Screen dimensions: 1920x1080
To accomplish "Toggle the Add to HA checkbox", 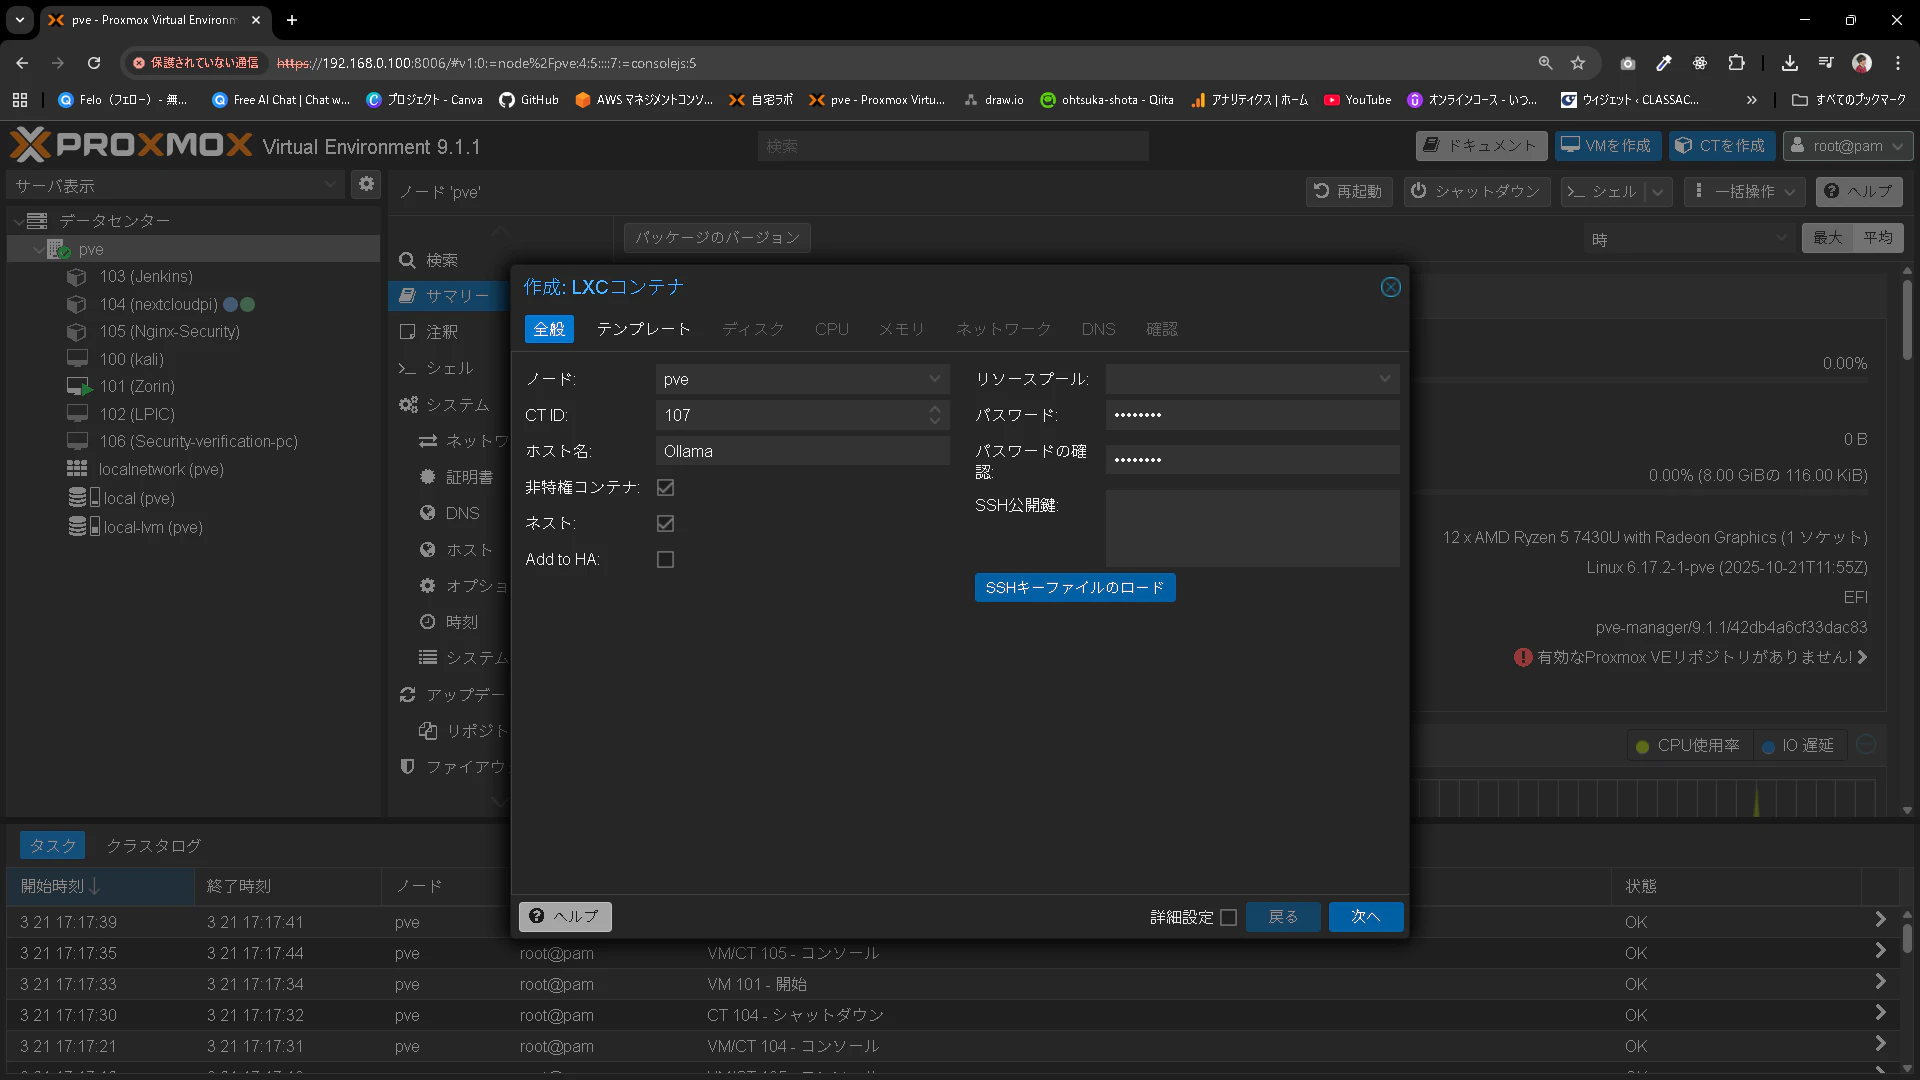I will pos(665,559).
